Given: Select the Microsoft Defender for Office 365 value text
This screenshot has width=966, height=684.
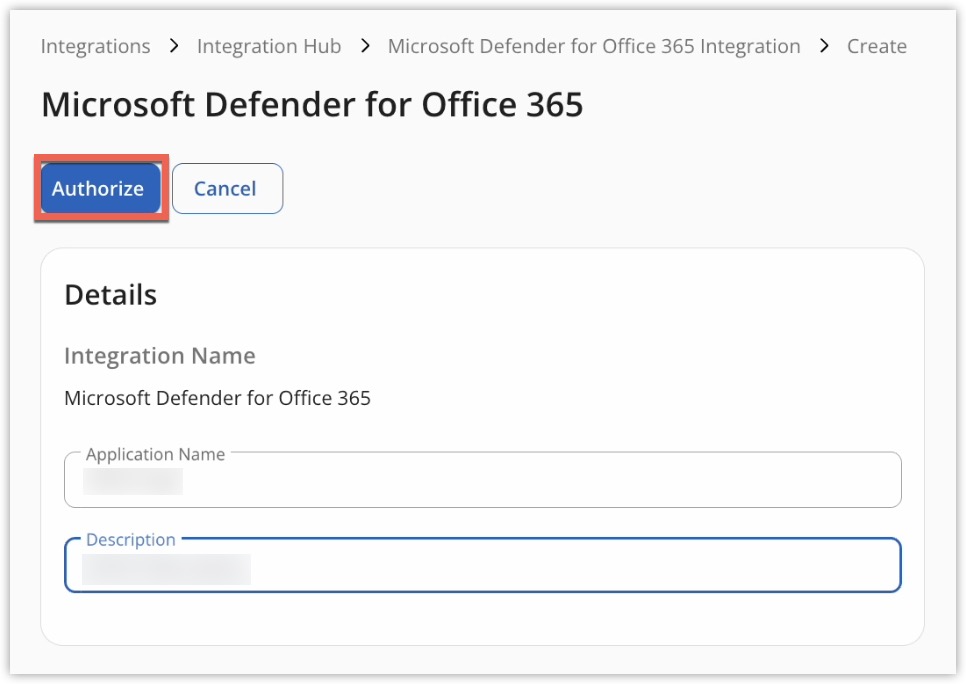Looking at the screenshot, I should tap(218, 397).
